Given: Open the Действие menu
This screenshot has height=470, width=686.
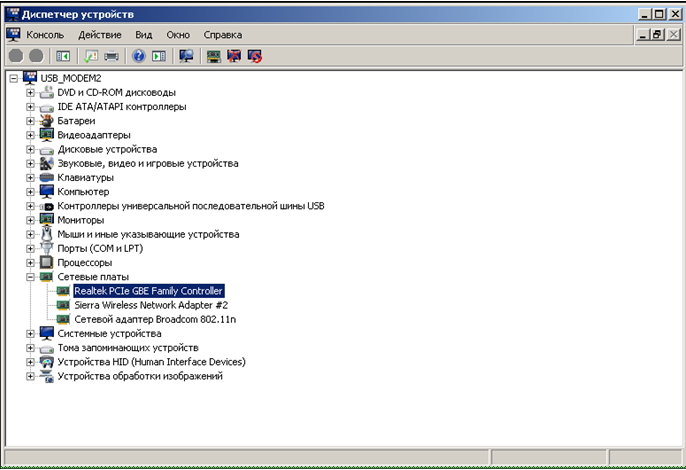Looking at the screenshot, I should 99,35.
